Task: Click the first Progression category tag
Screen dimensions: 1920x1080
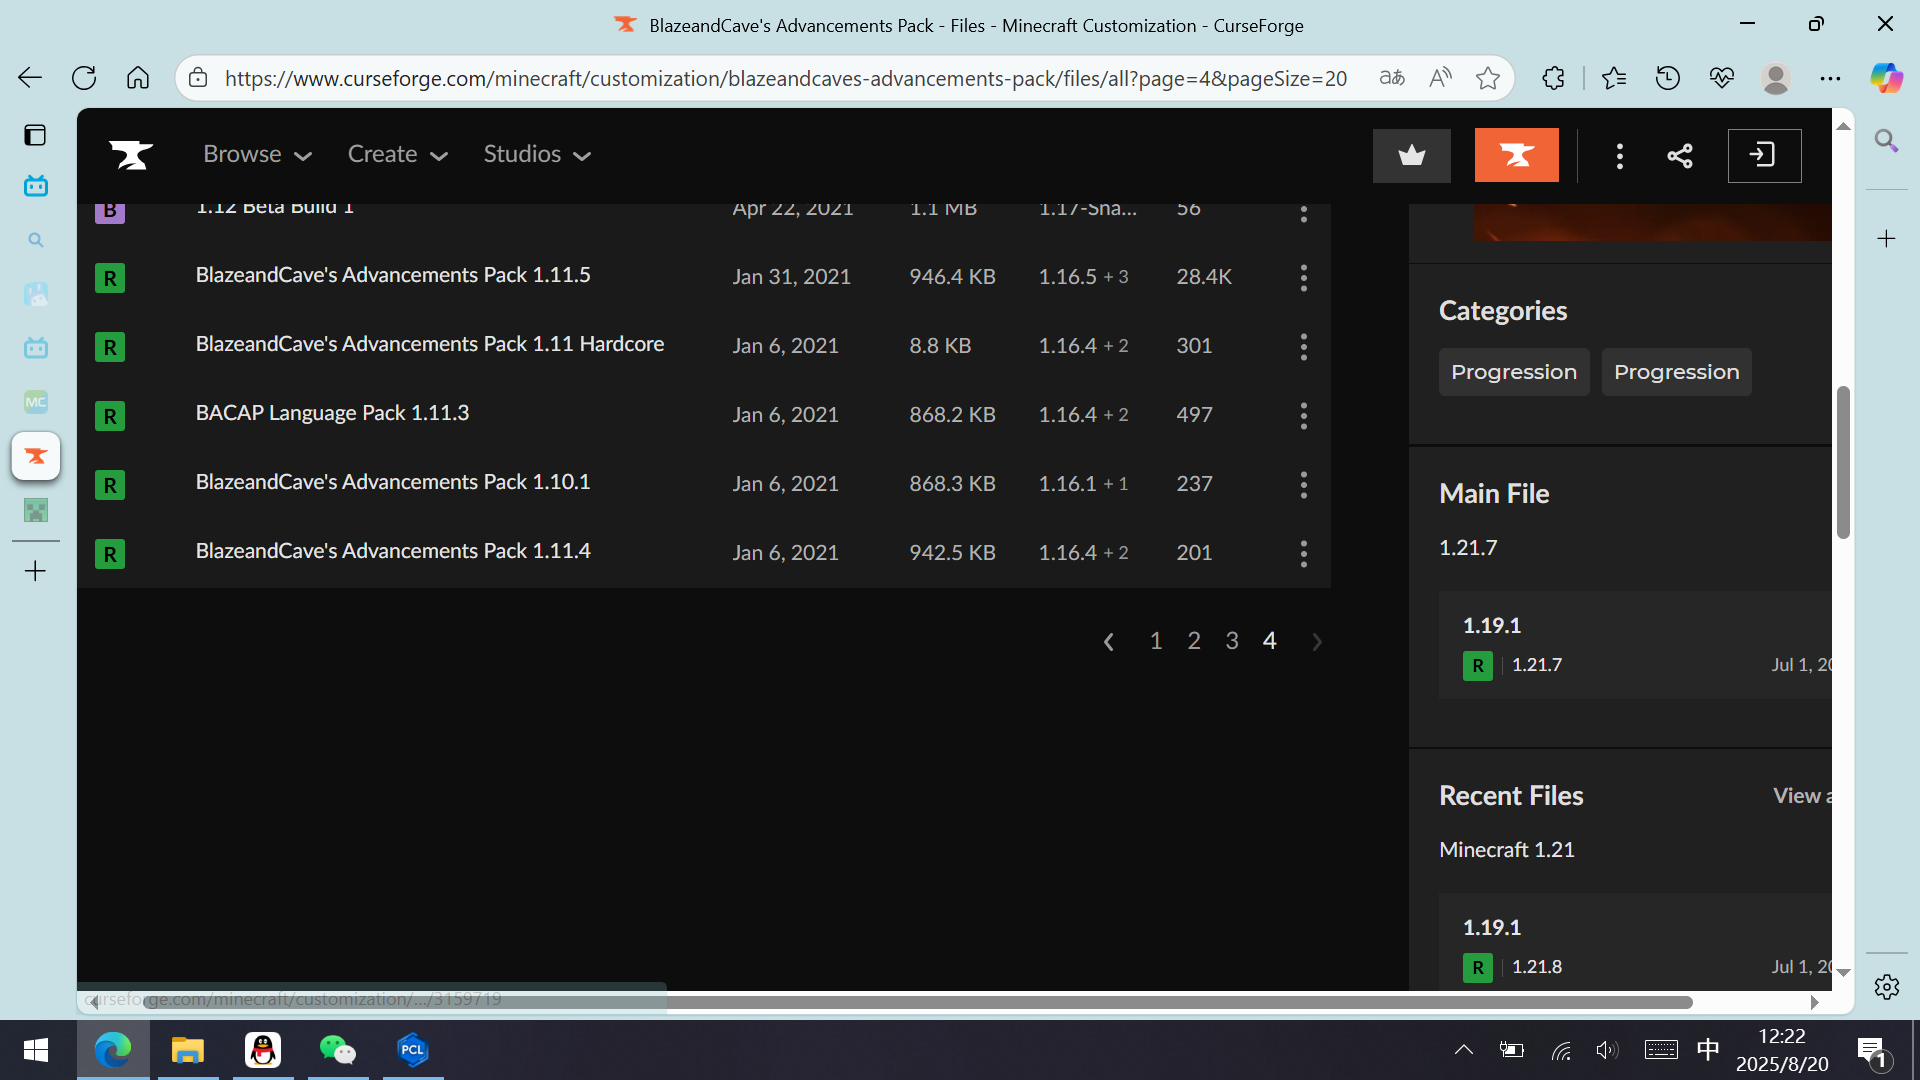Action: pos(1513,372)
